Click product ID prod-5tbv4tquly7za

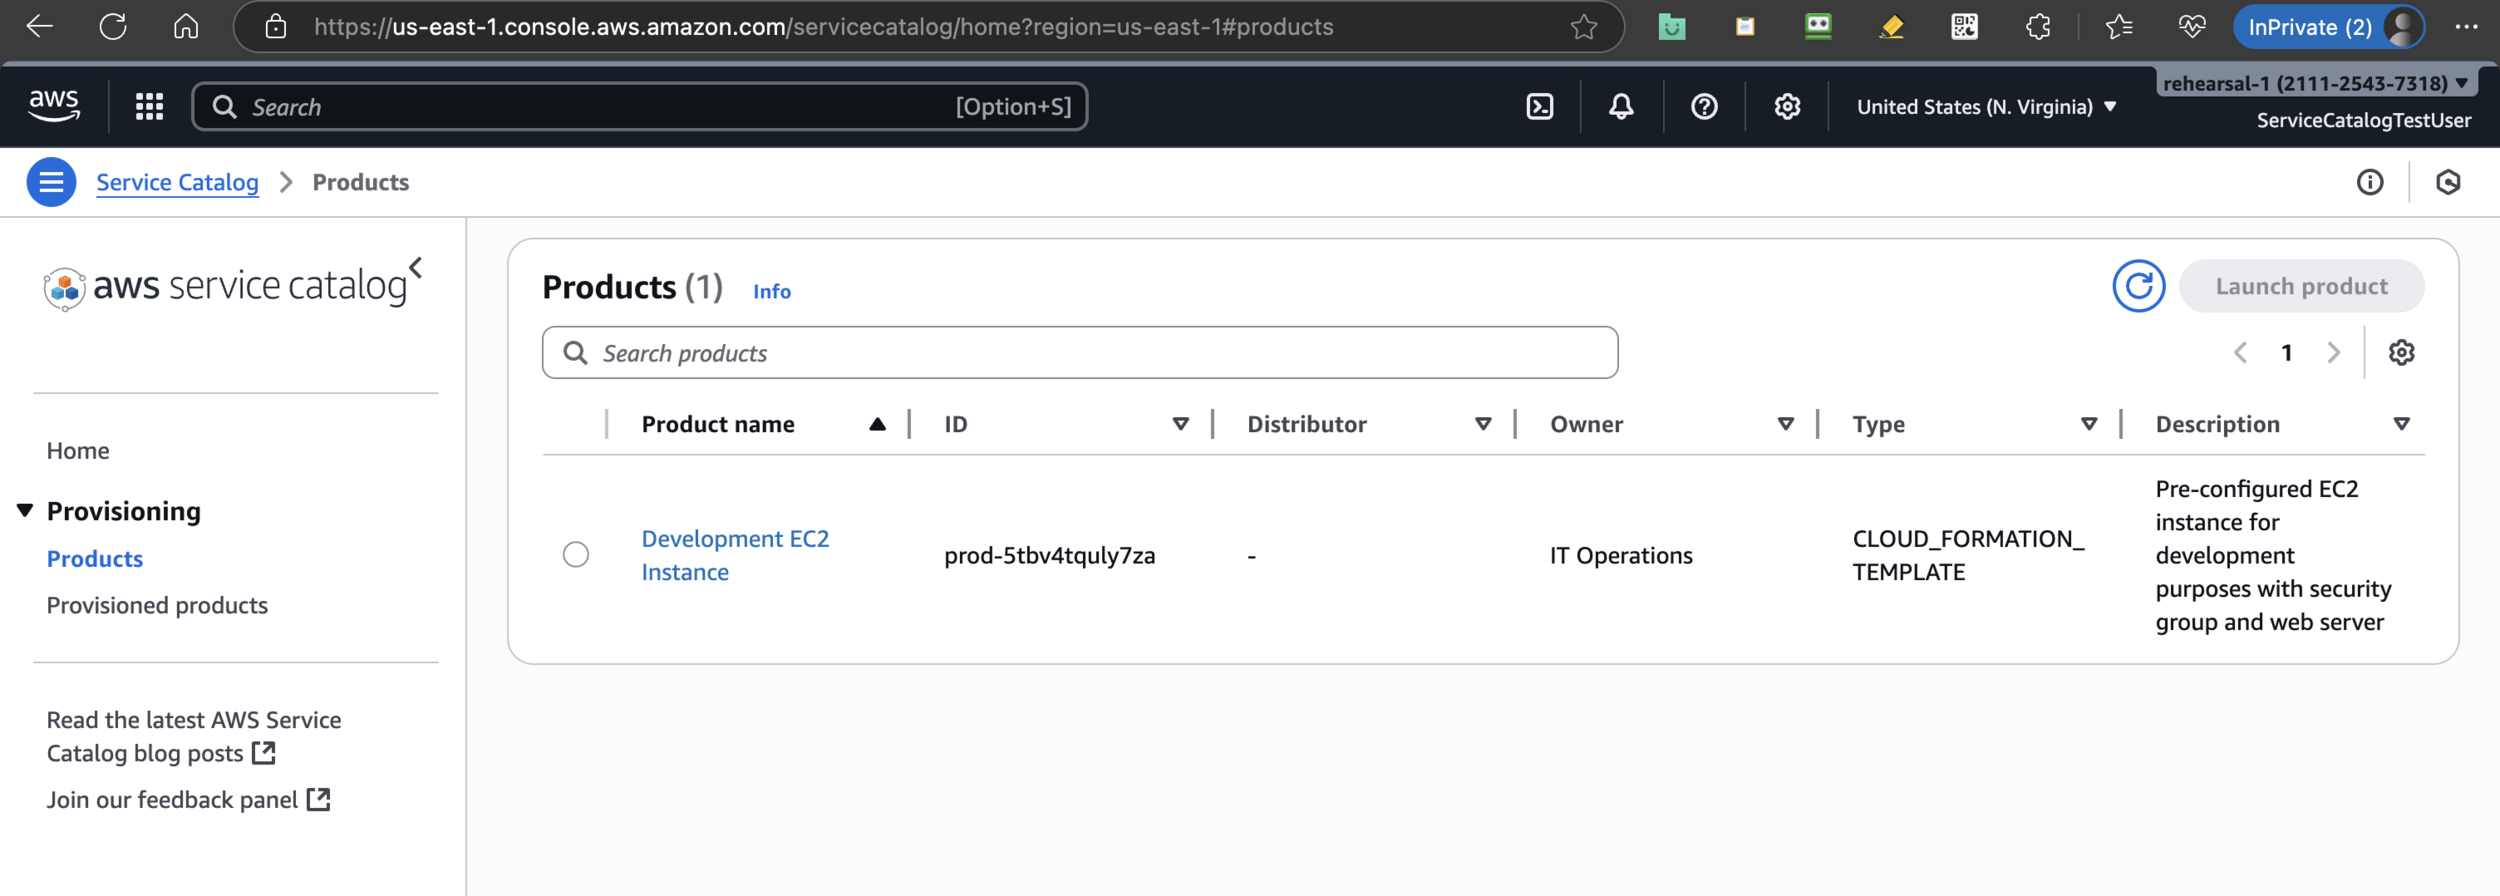coord(1049,555)
